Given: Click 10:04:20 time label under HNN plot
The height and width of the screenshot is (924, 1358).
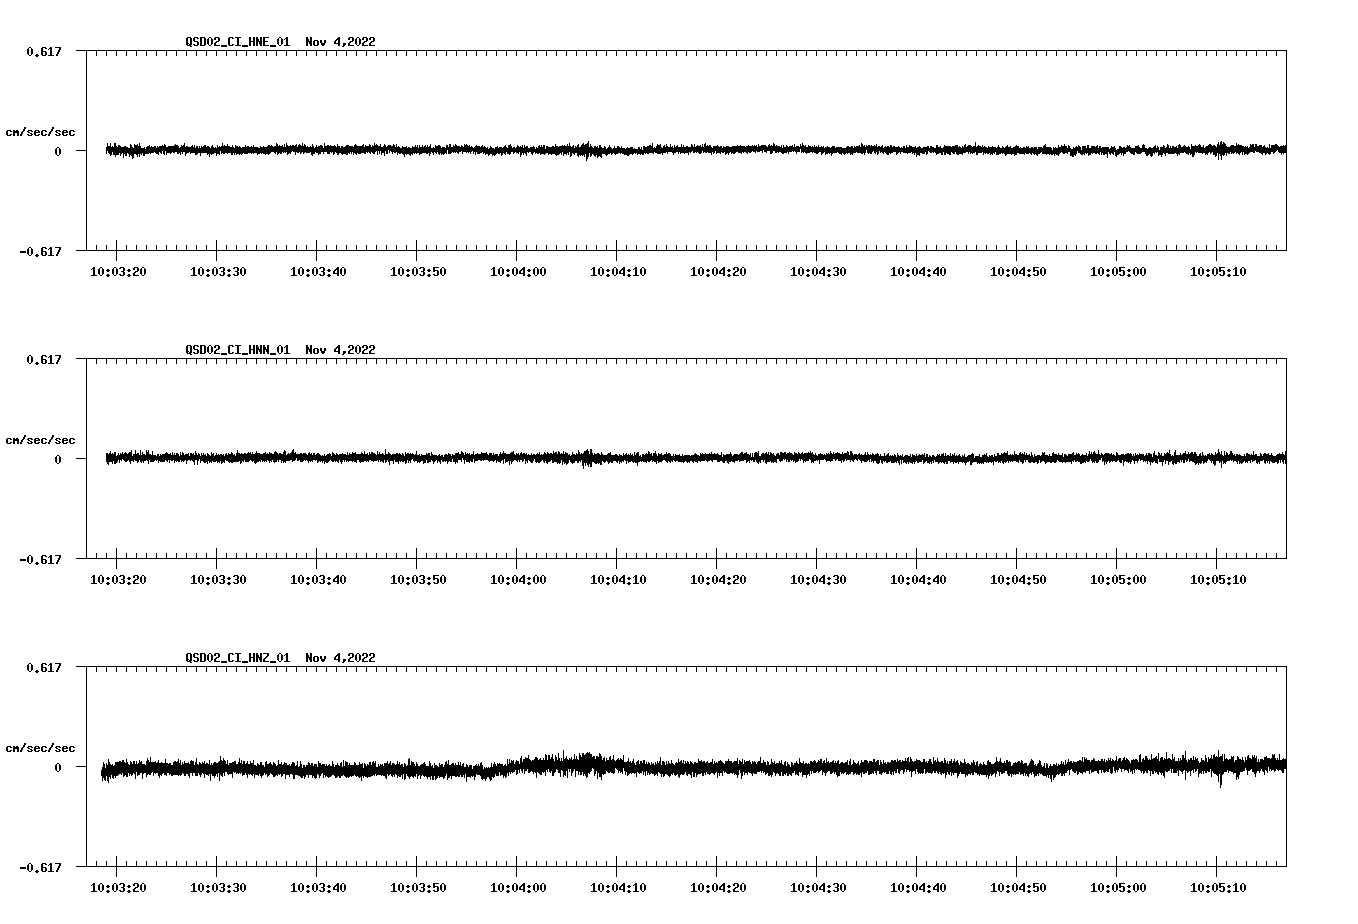Looking at the screenshot, I should 718,580.
